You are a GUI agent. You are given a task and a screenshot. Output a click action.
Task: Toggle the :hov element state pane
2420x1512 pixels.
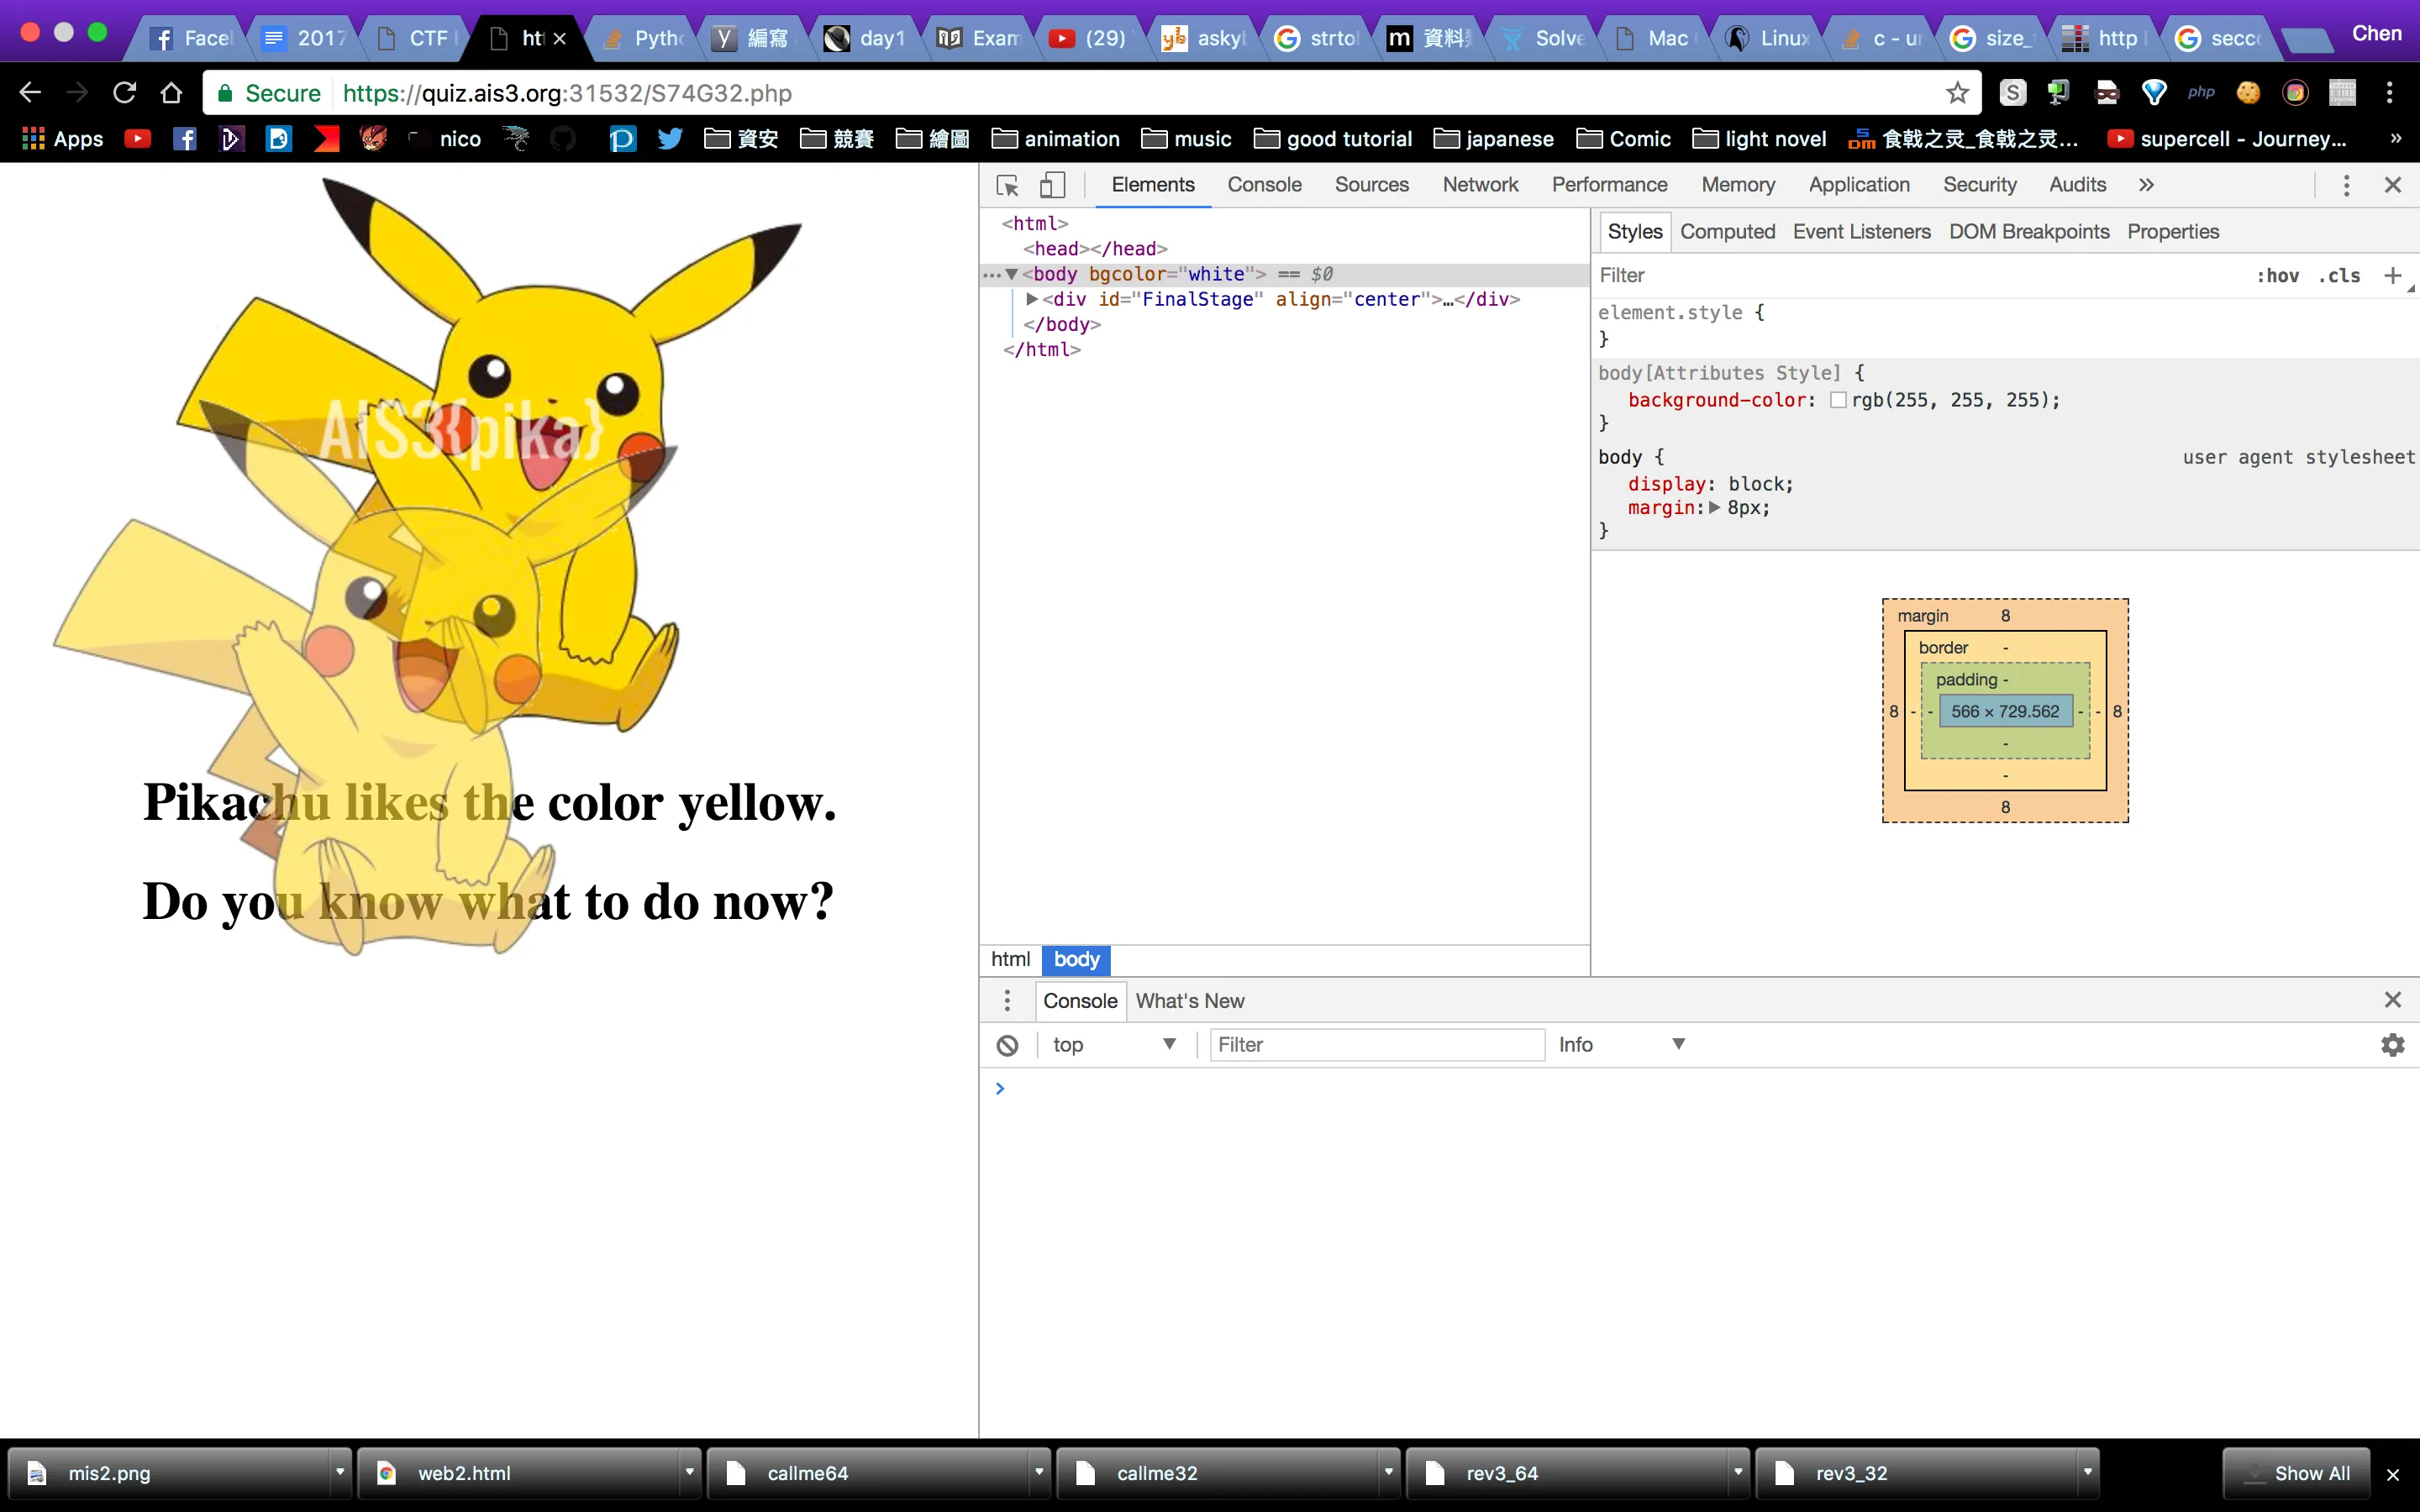pyautogui.click(x=2277, y=276)
